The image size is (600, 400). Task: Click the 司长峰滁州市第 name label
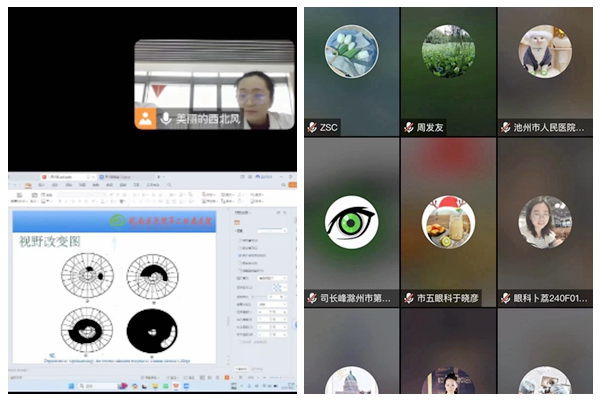[x=355, y=298]
